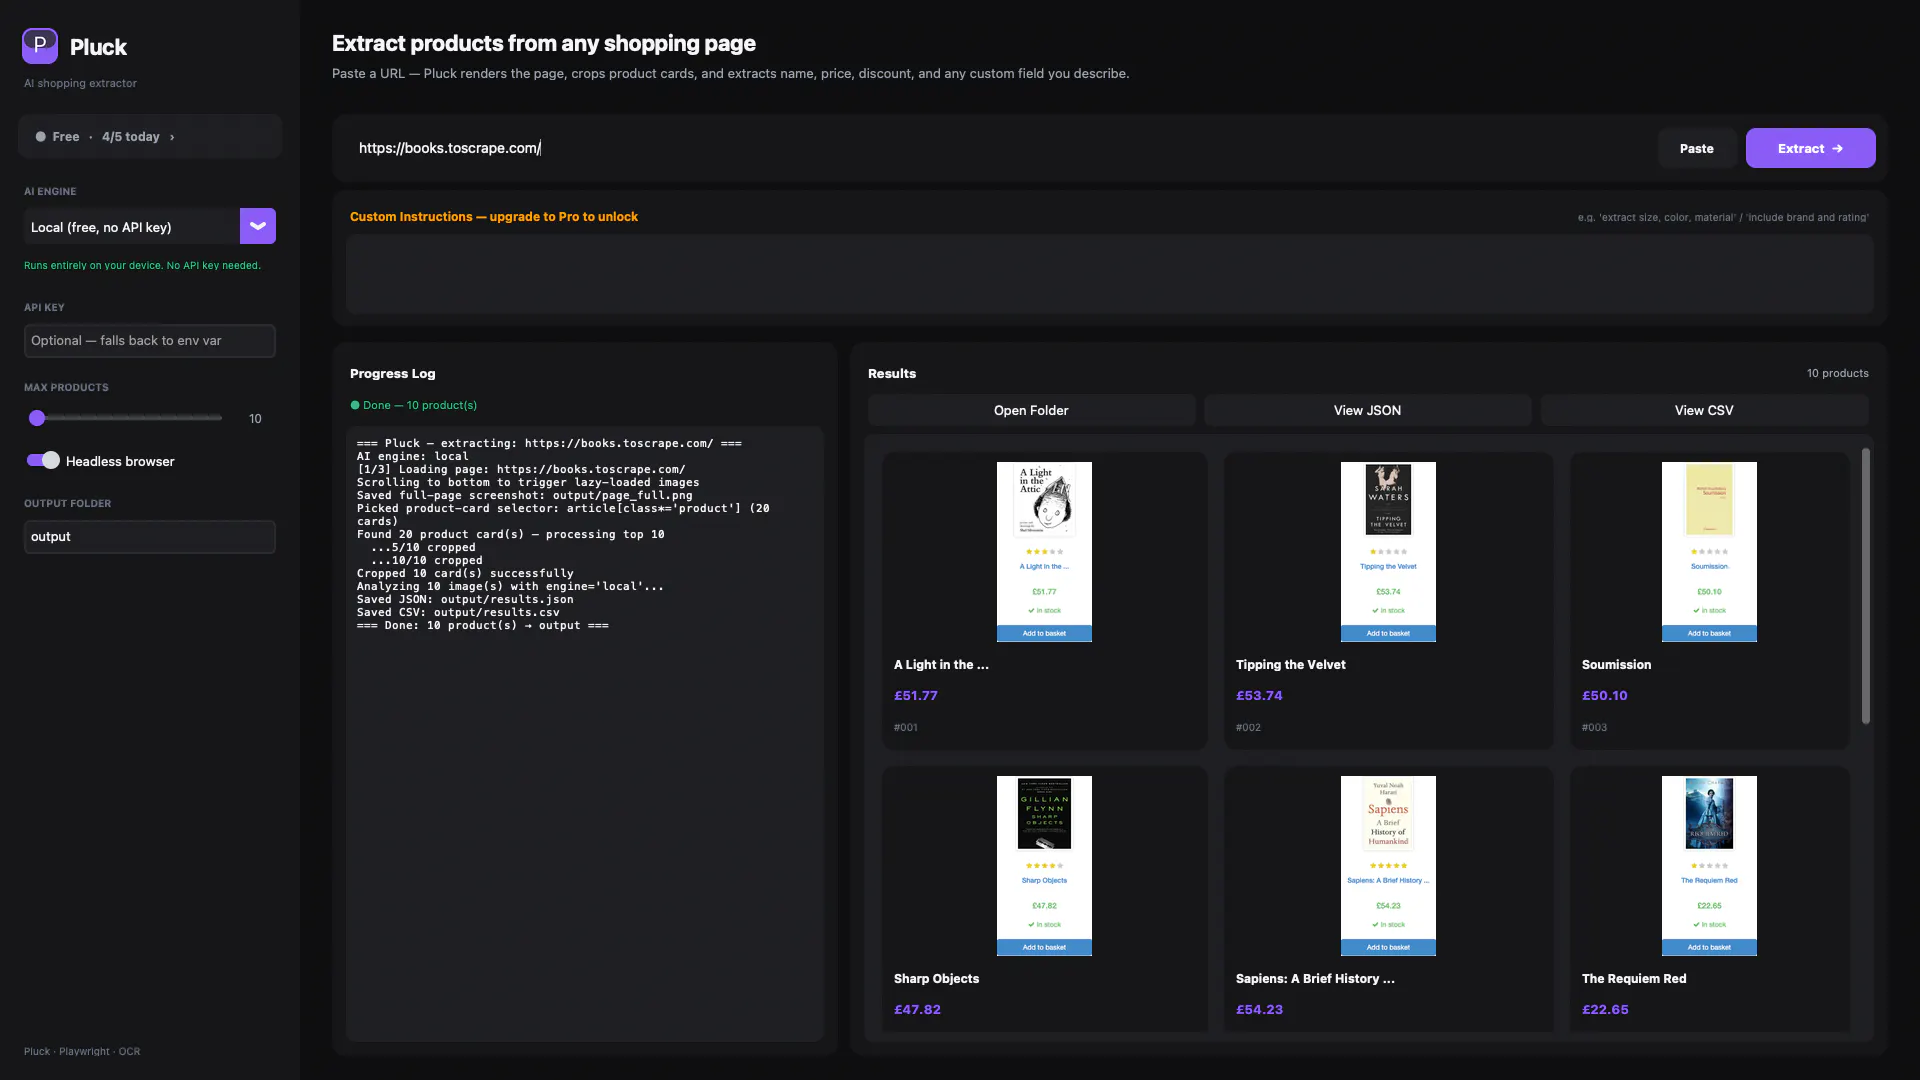Click the price £22.65
This screenshot has width=1920, height=1080.
[x=1605, y=1009]
